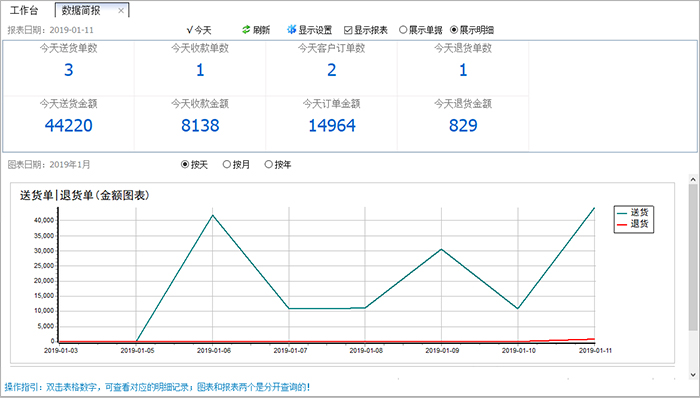Click the green refresh icon
Viewport: 700px width, 398px height.
tap(246, 29)
